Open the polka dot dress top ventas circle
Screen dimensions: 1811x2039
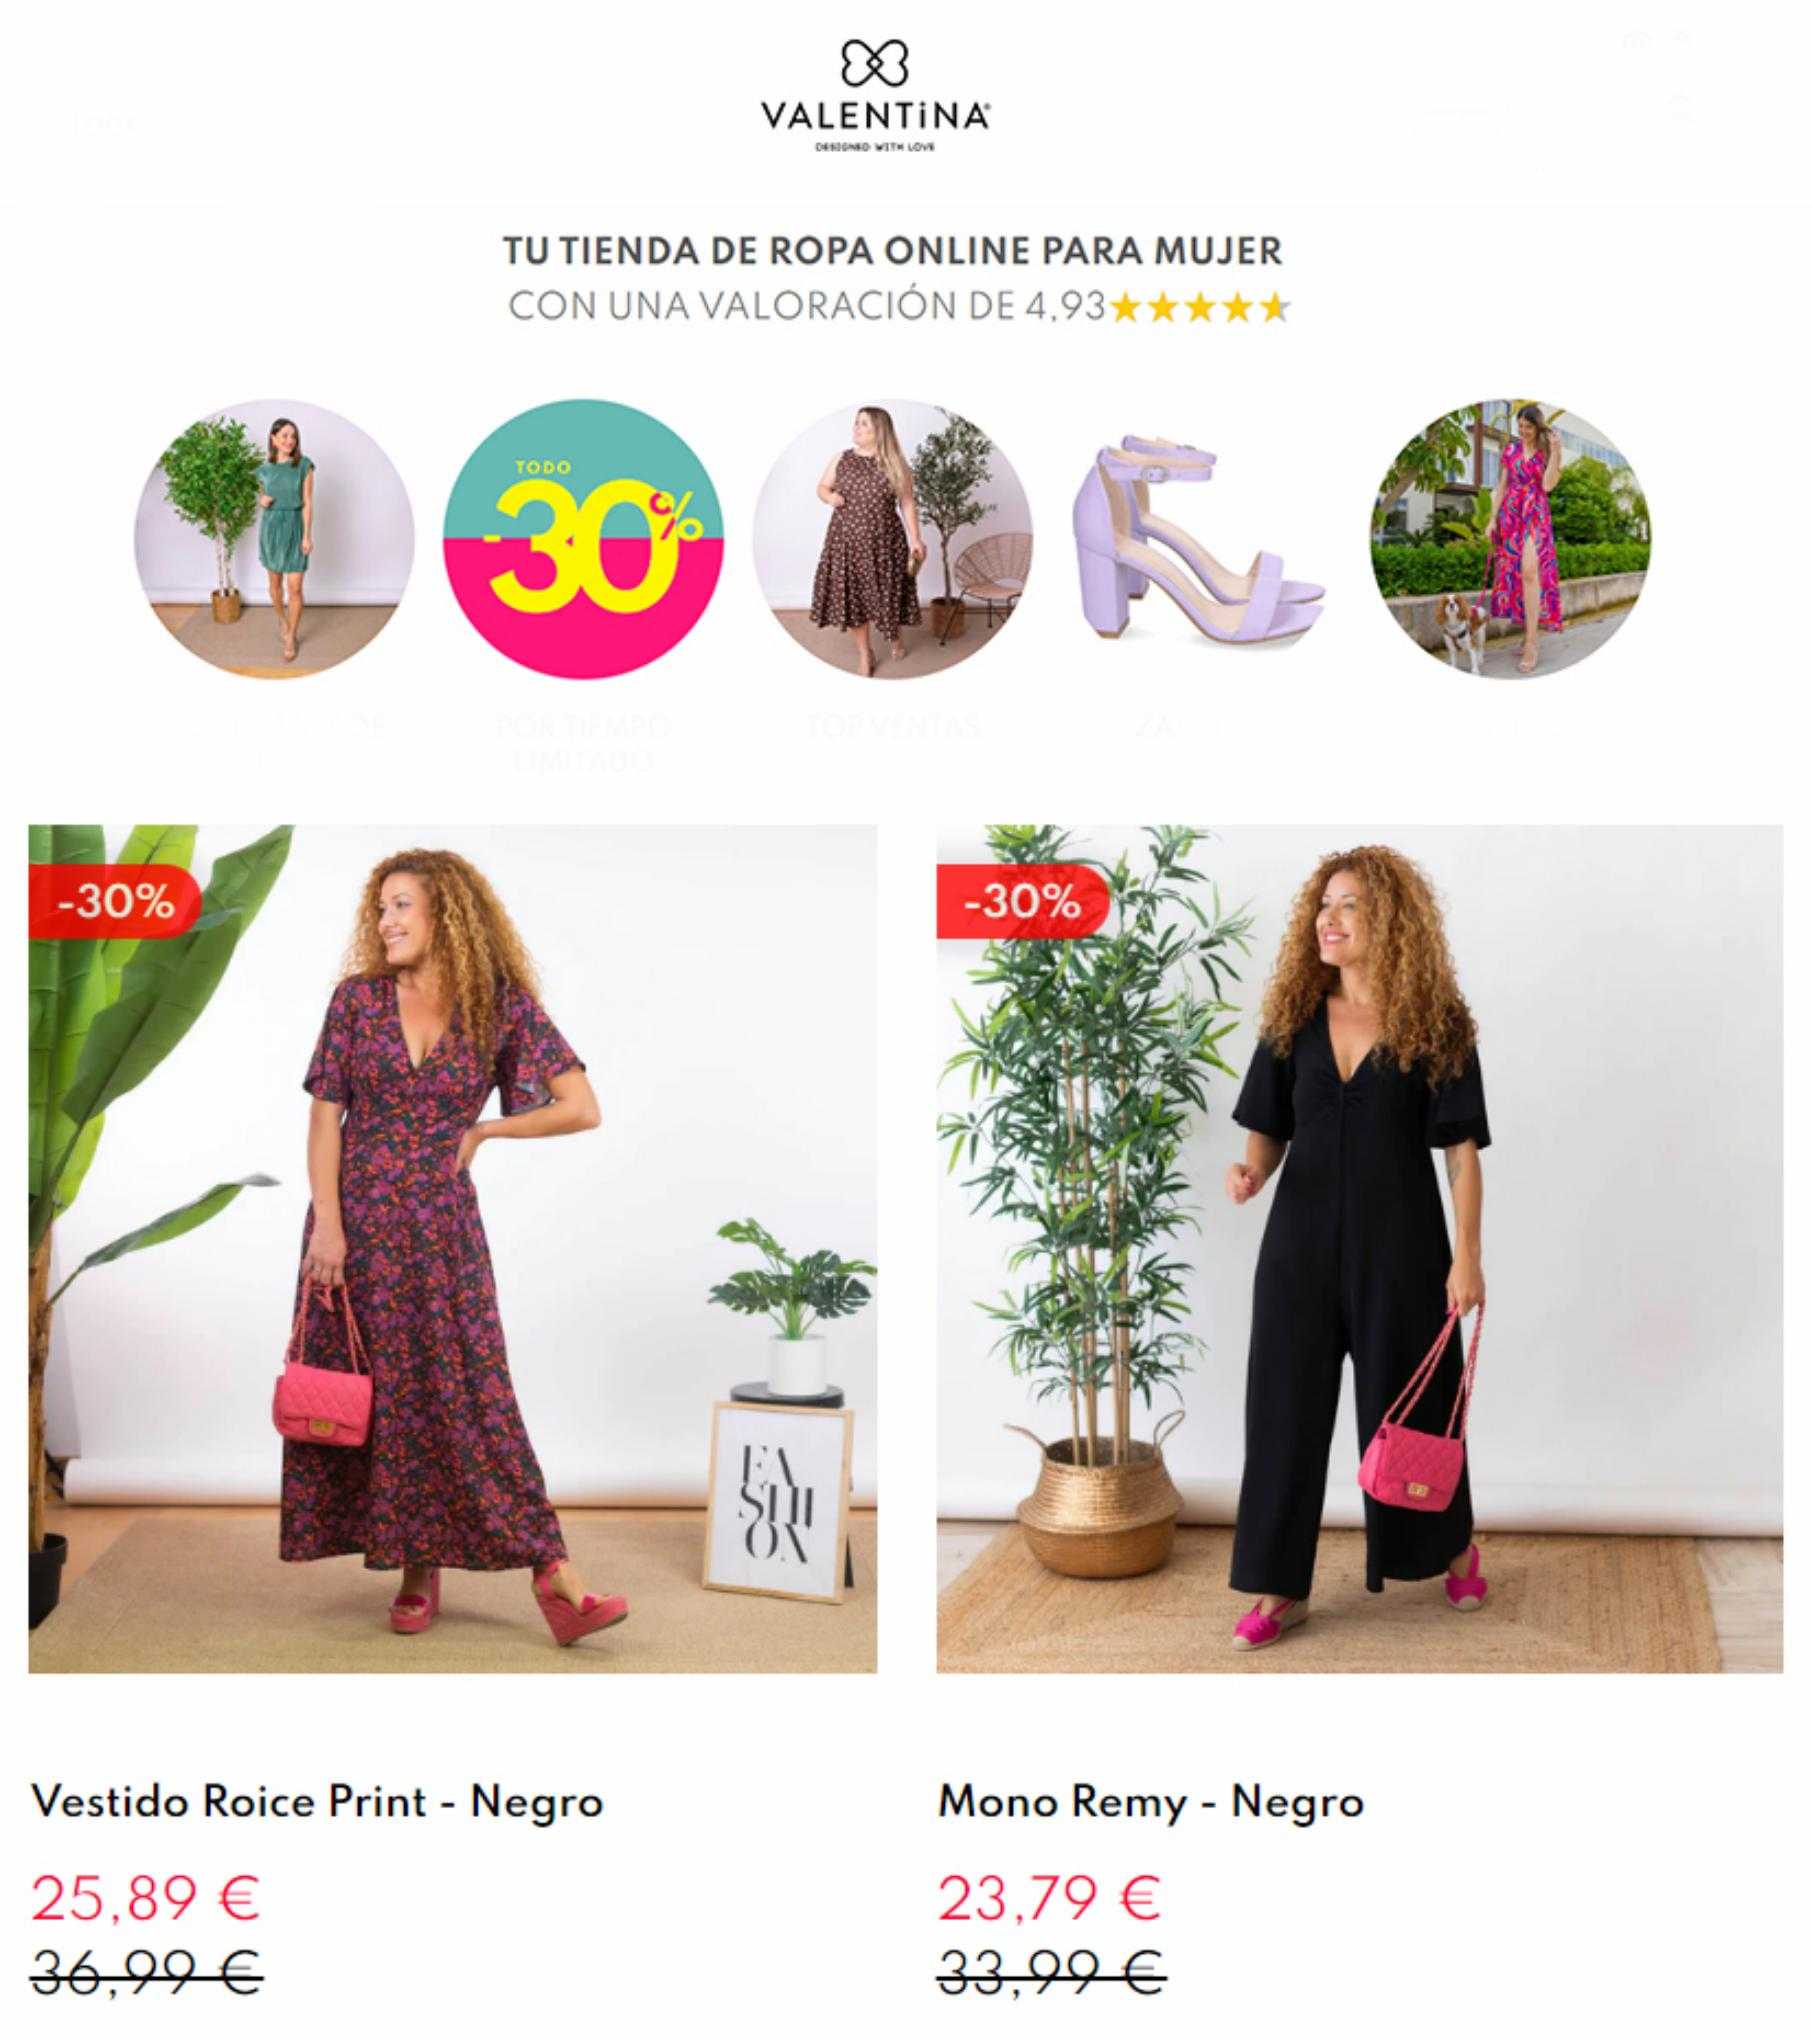point(893,539)
